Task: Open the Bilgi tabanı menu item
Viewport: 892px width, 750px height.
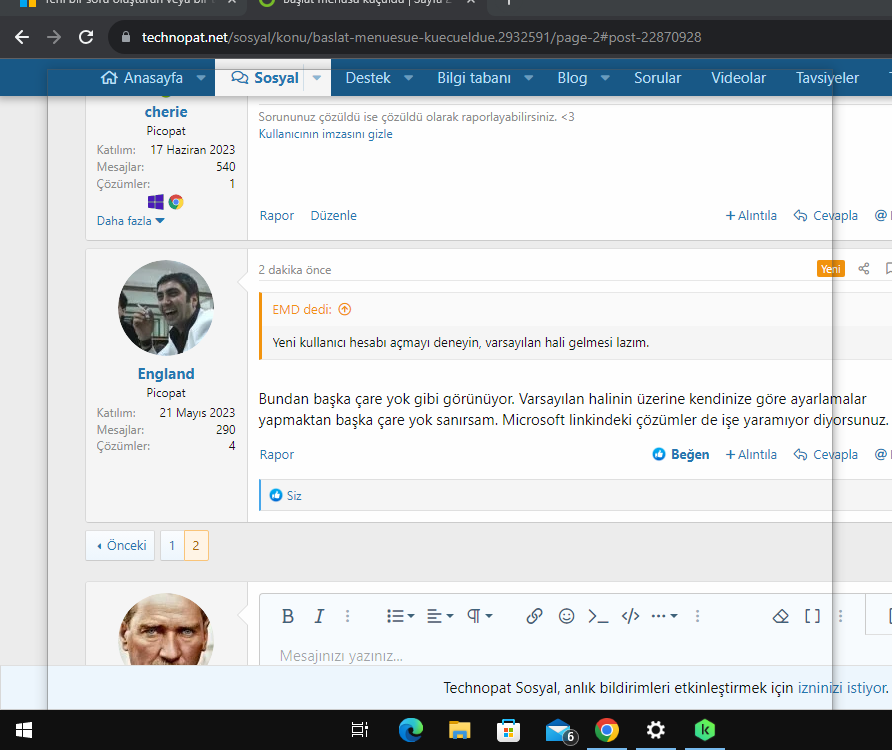Action: pyautogui.click(x=474, y=78)
